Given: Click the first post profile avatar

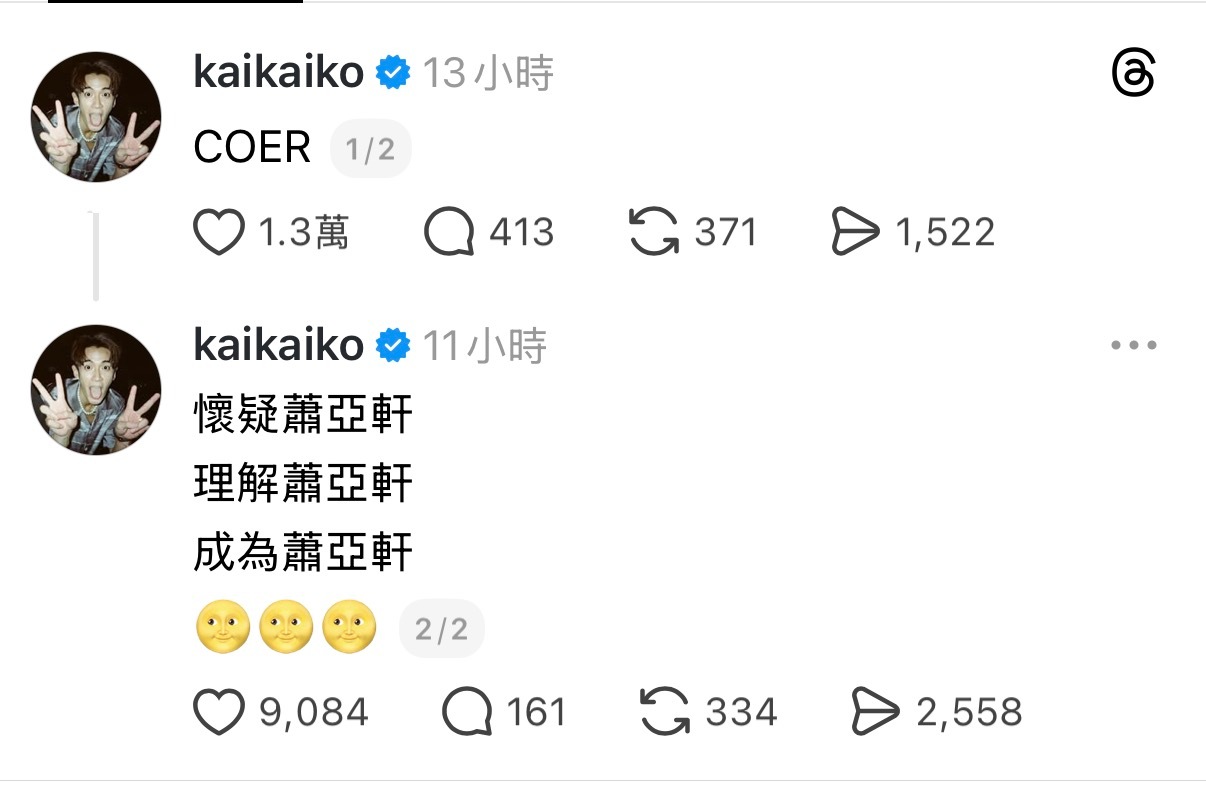Looking at the screenshot, I should [96, 117].
